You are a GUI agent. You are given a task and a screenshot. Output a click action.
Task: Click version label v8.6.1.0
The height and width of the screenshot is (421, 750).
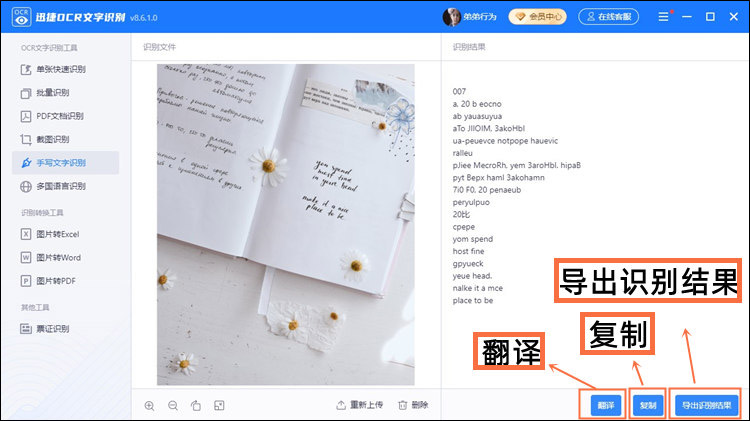(143, 18)
